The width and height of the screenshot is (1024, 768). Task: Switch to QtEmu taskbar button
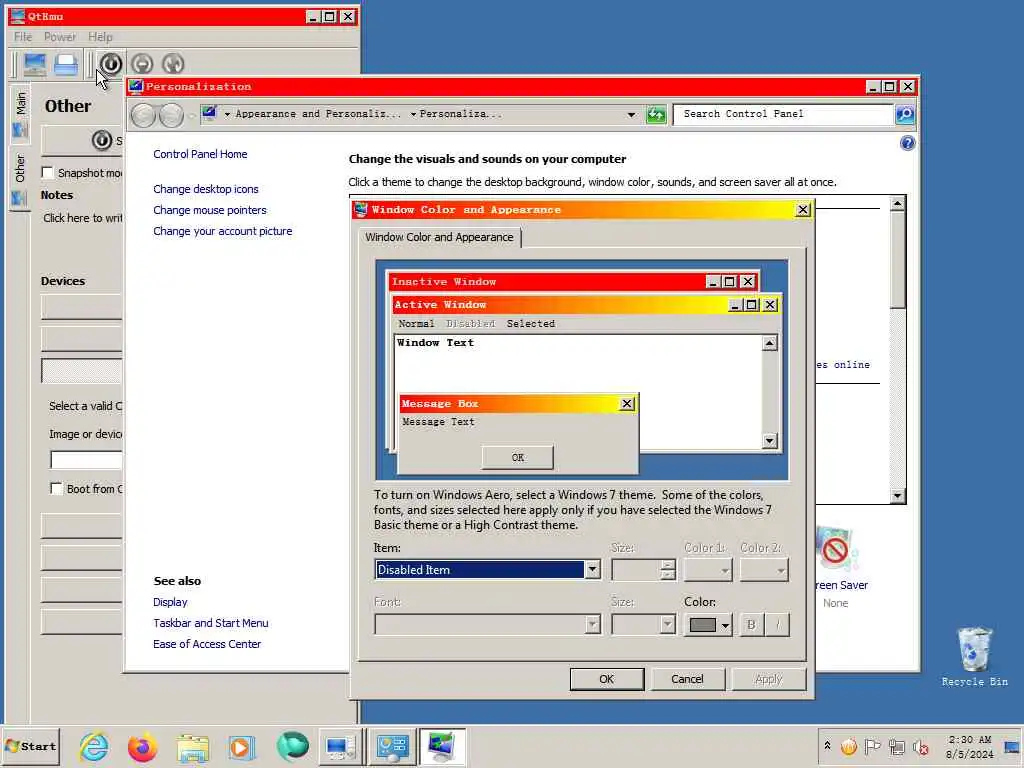point(340,747)
